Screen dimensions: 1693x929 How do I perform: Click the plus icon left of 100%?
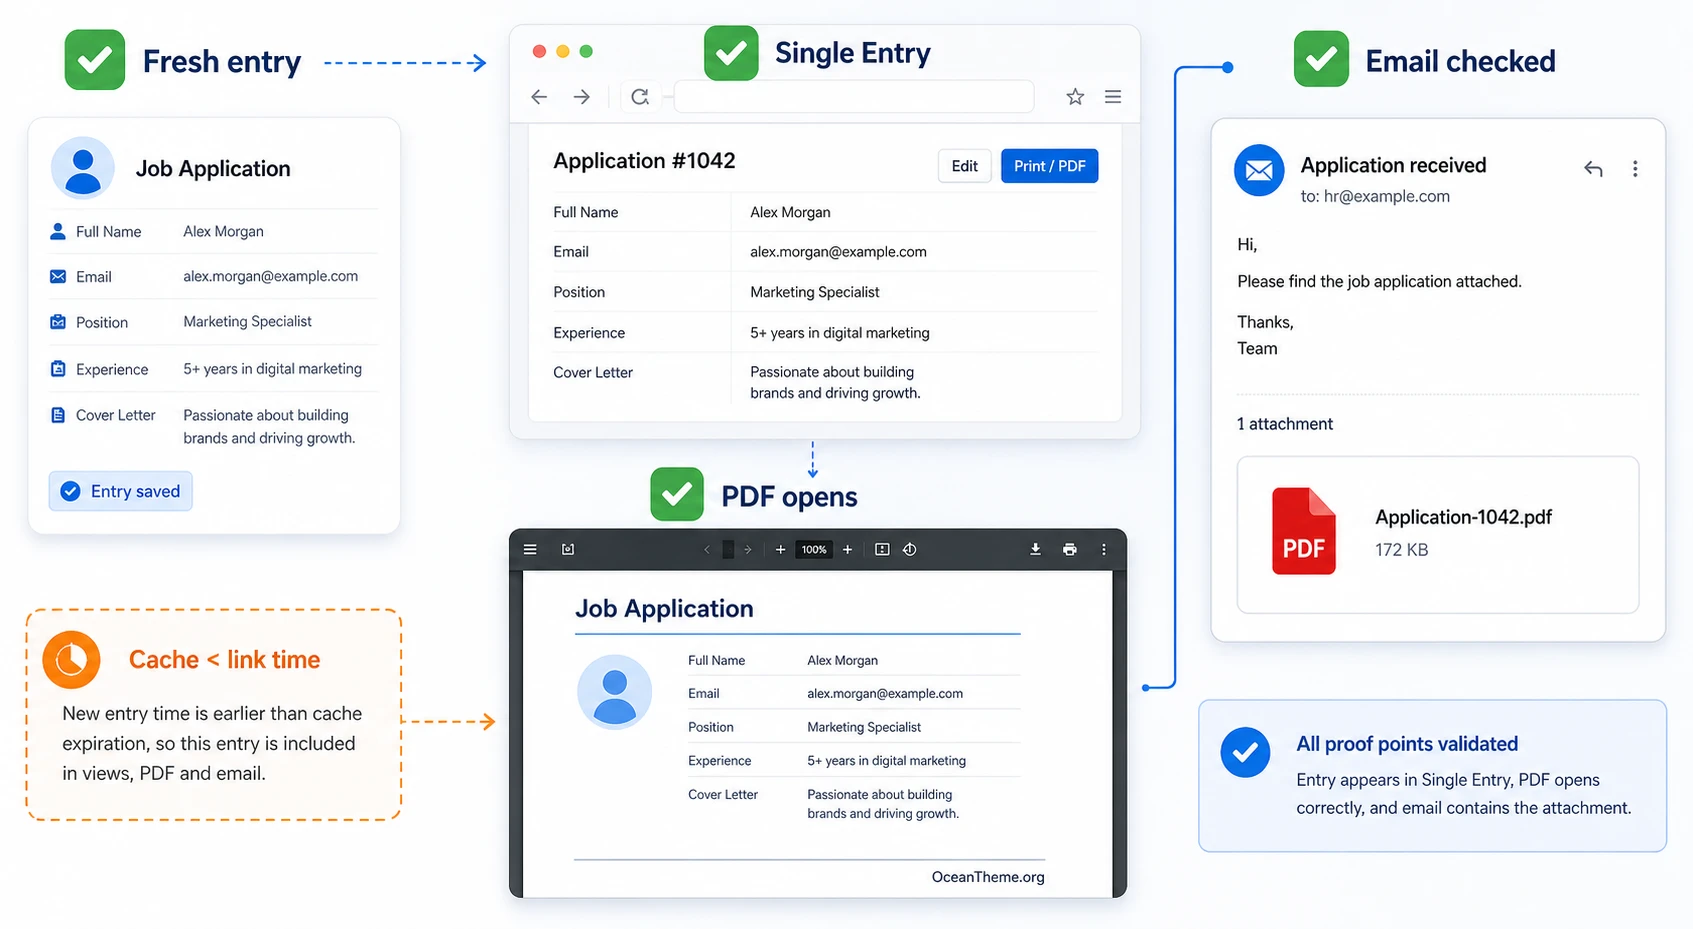point(780,549)
